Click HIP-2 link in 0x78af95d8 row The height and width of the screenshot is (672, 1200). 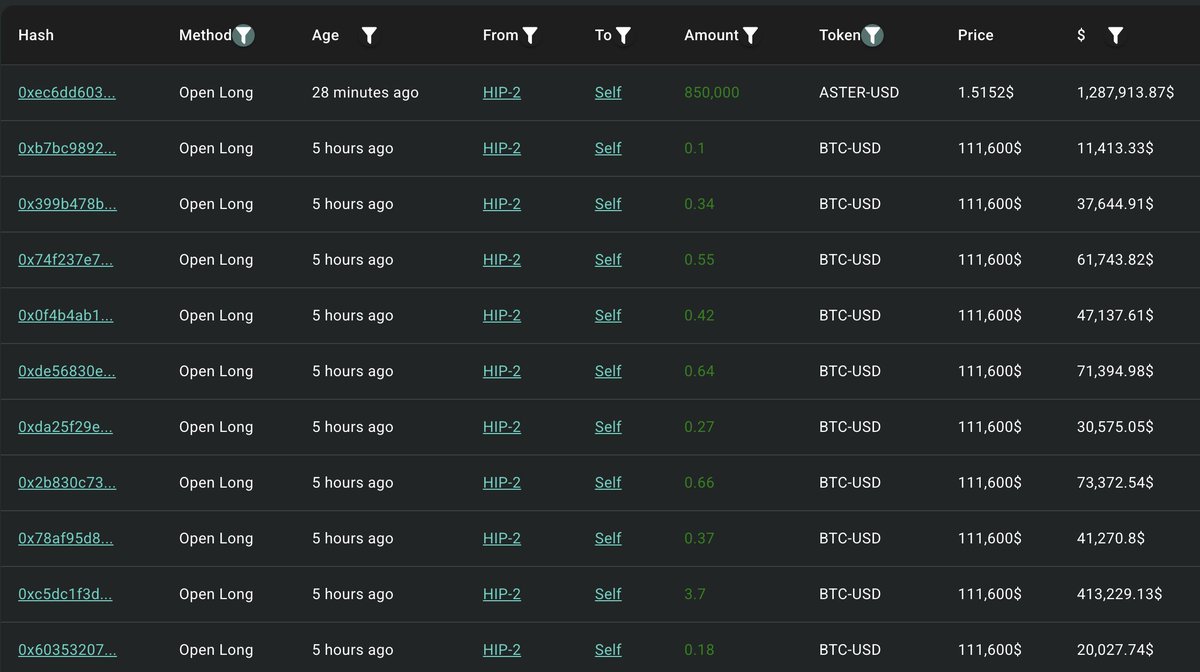coord(502,539)
